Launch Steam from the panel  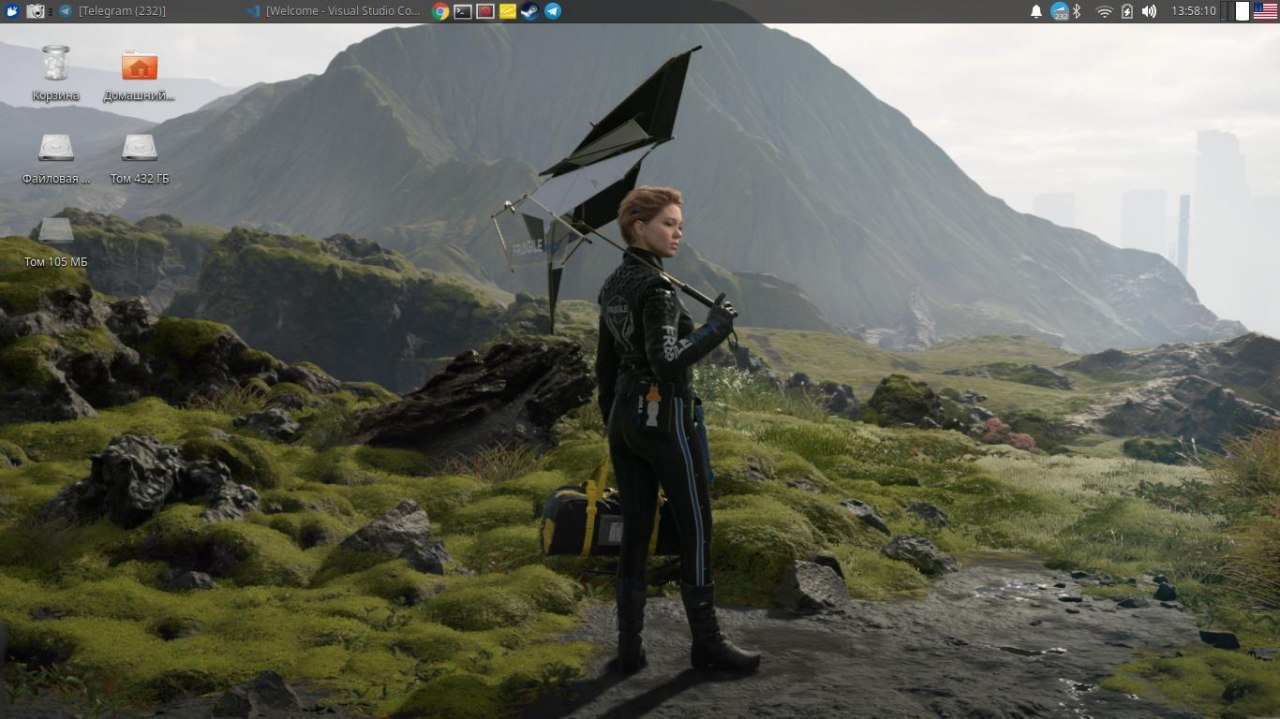point(529,11)
